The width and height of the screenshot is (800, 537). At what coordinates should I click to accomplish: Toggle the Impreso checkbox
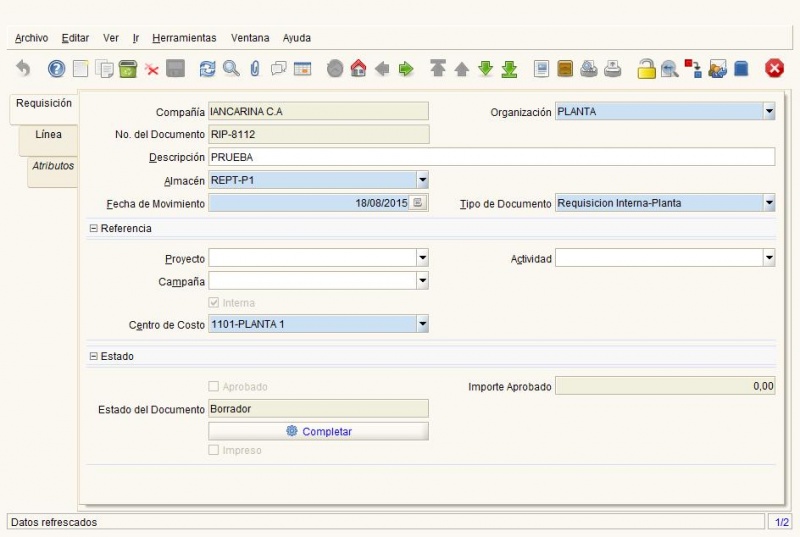coord(214,450)
